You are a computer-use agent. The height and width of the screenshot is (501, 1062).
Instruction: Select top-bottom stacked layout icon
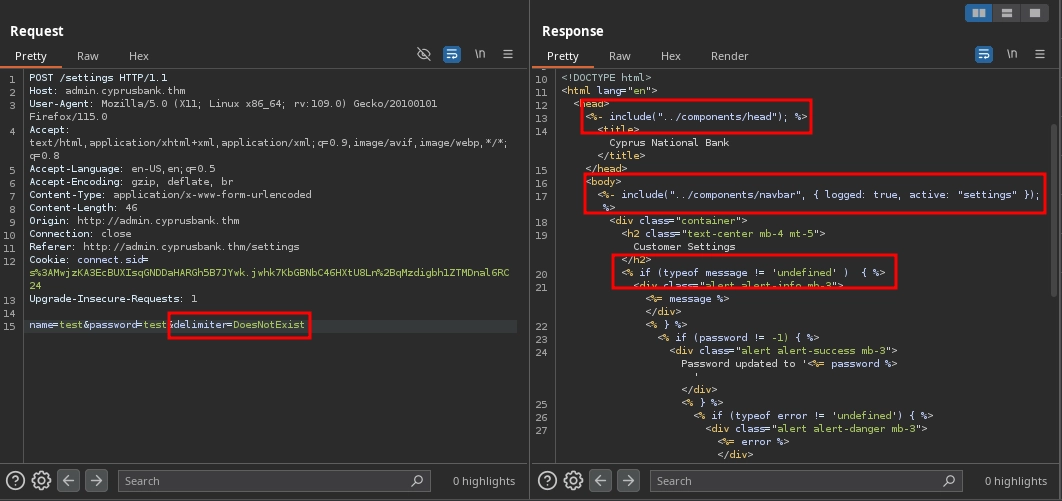click(1007, 12)
